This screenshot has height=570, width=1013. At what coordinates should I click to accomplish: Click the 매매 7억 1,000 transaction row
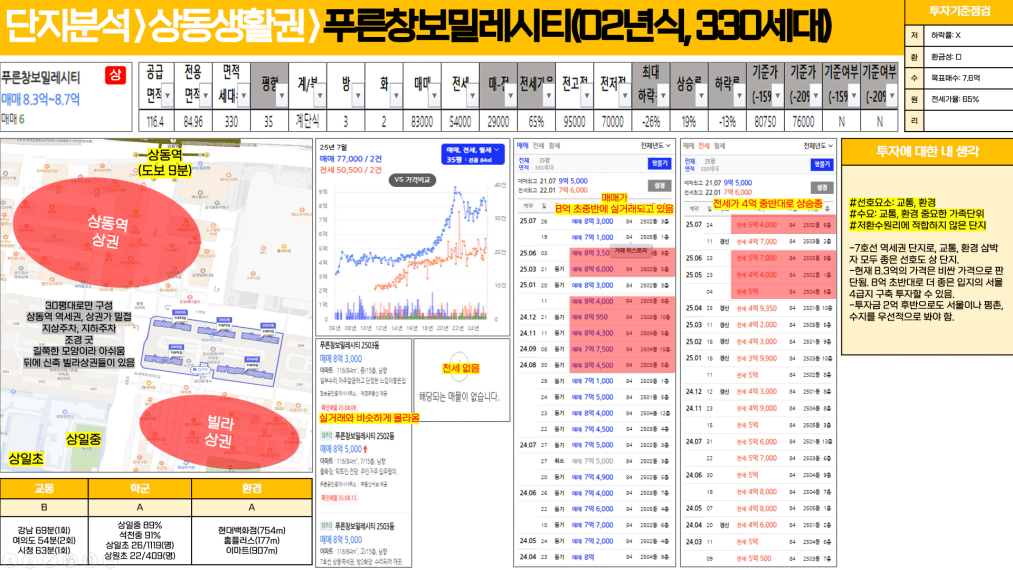(594, 237)
